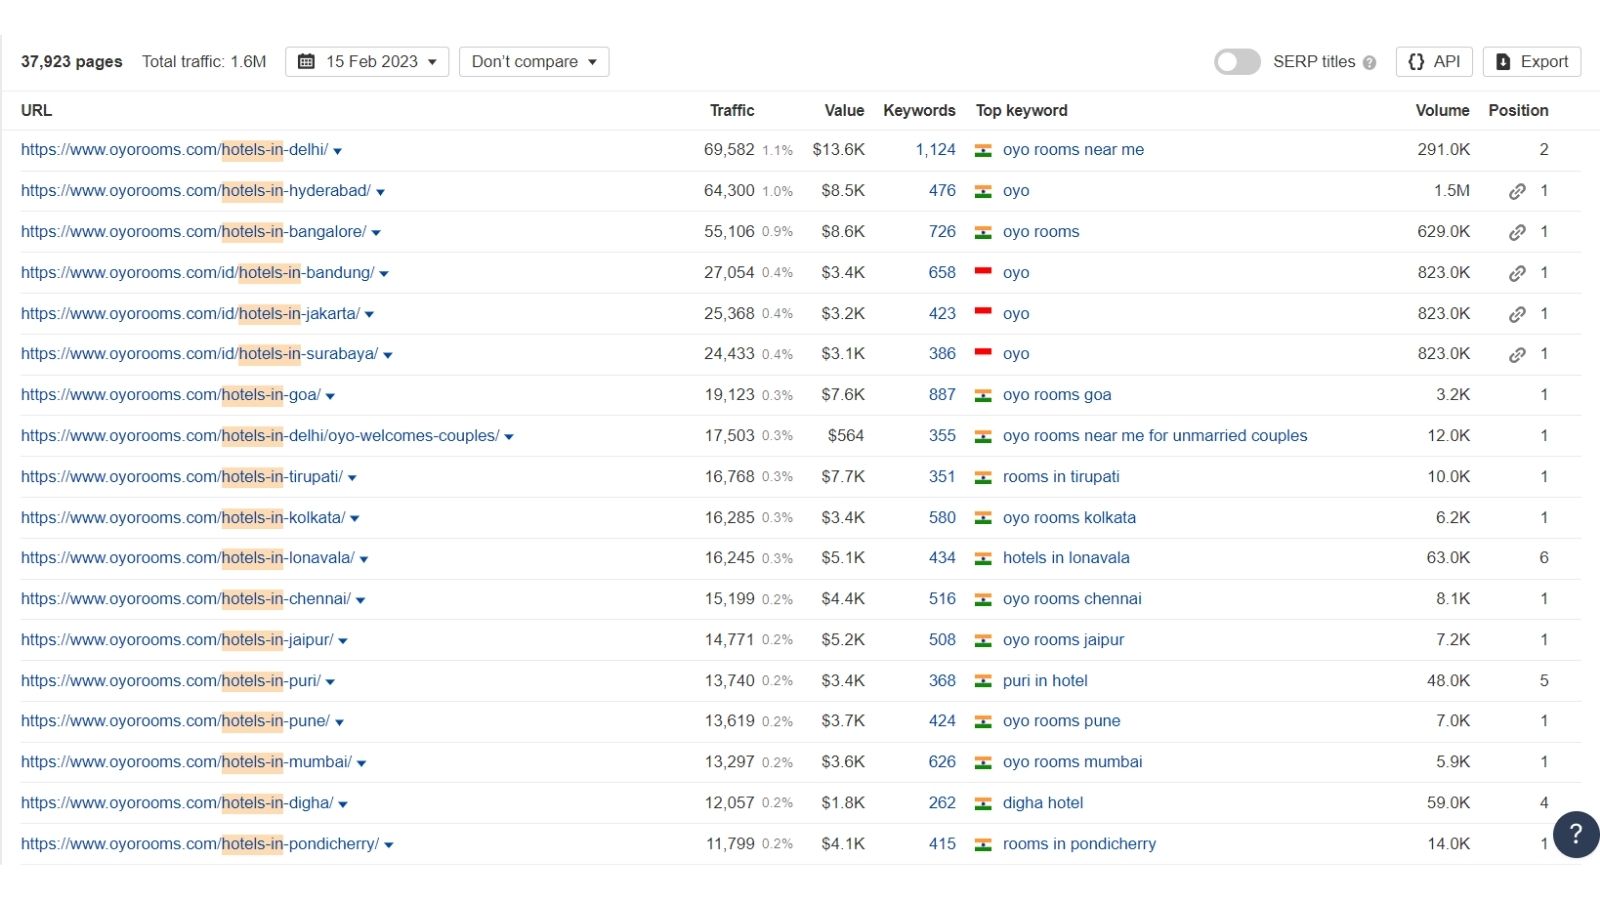Sort by the Volume column header
This screenshot has height=900, width=1600.
click(1442, 111)
